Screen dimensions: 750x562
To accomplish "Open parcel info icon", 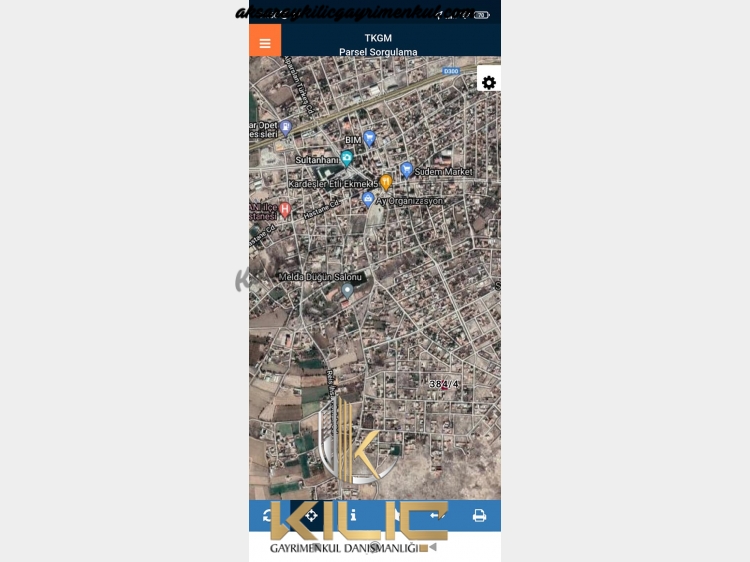I will tap(353, 515).
